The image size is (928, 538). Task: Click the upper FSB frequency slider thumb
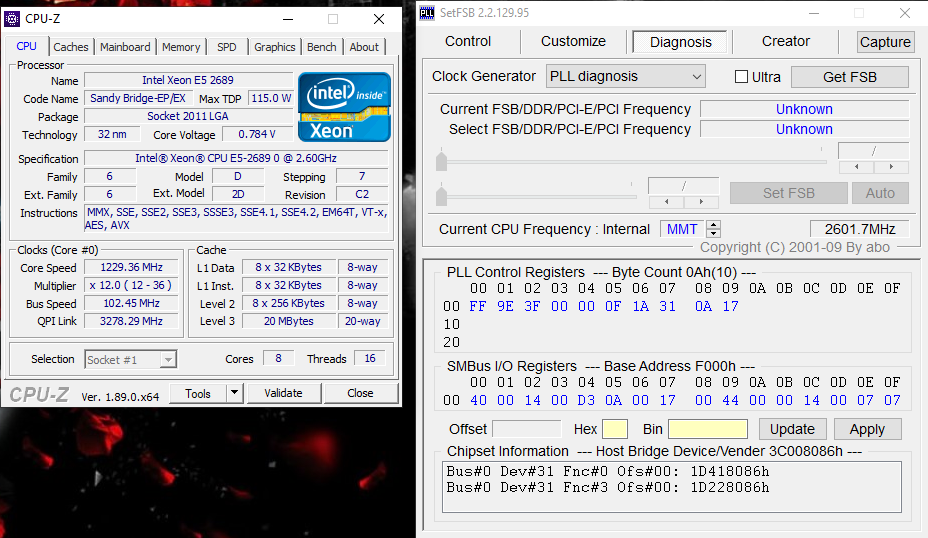tap(441, 162)
